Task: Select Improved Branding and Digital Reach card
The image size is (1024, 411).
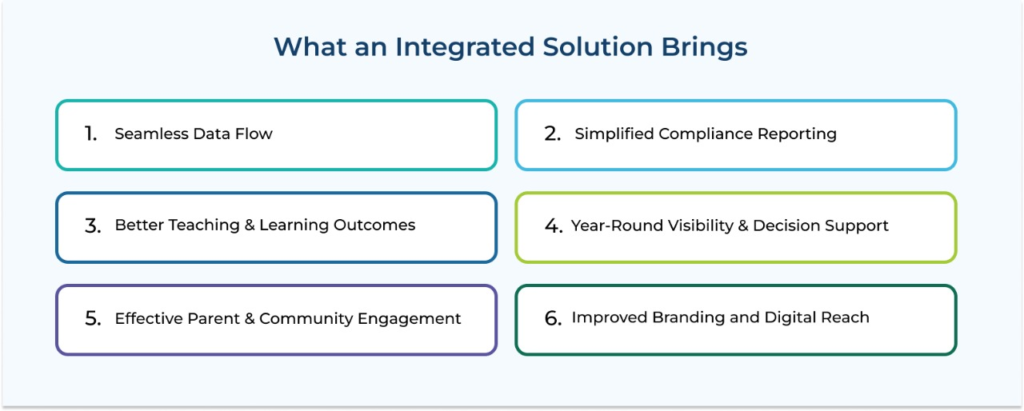Action: click(736, 320)
